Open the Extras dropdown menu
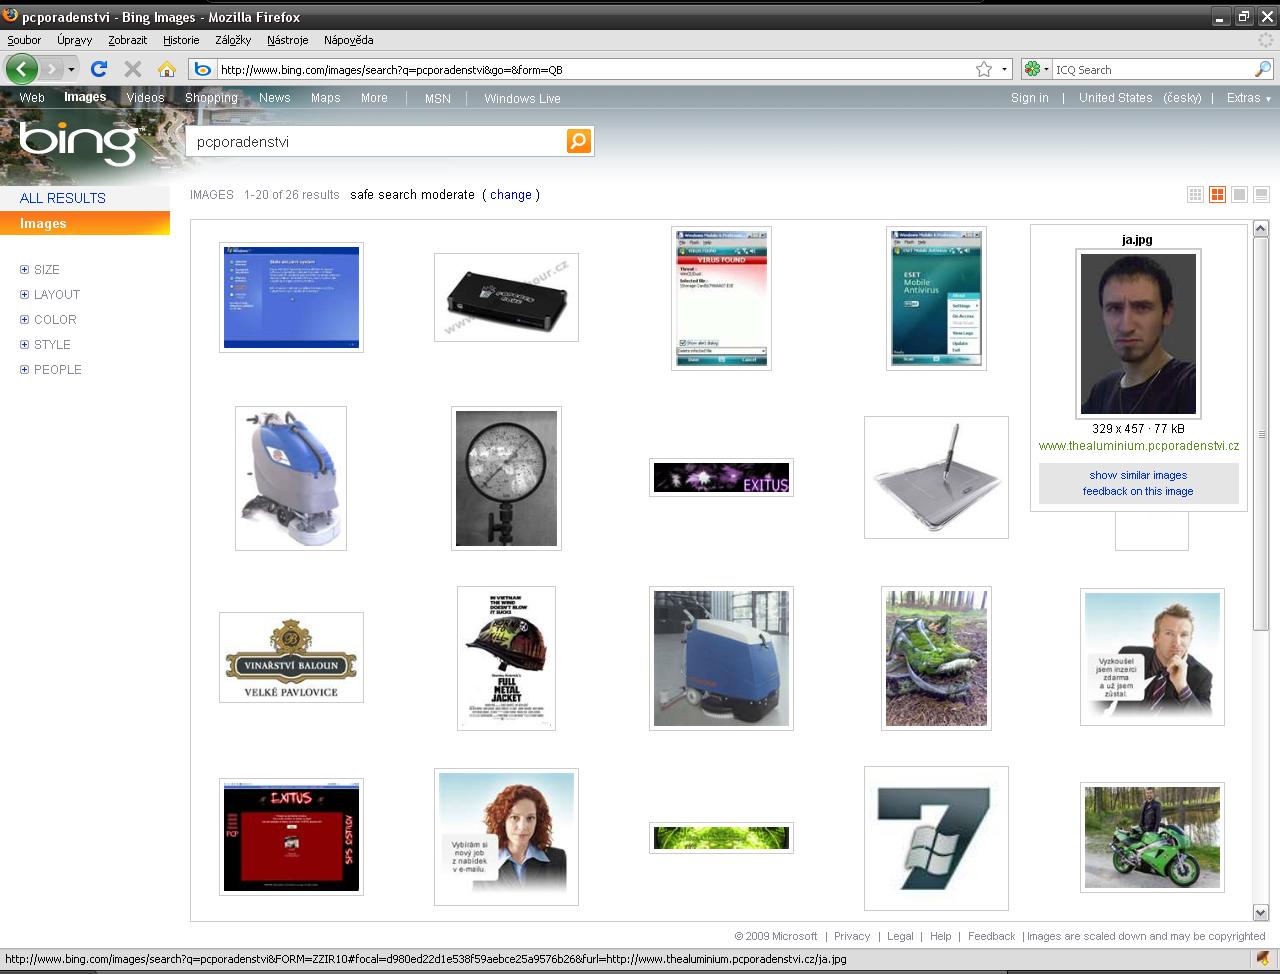Viewport: 1280px width, 974px height. coord(1248,98)
